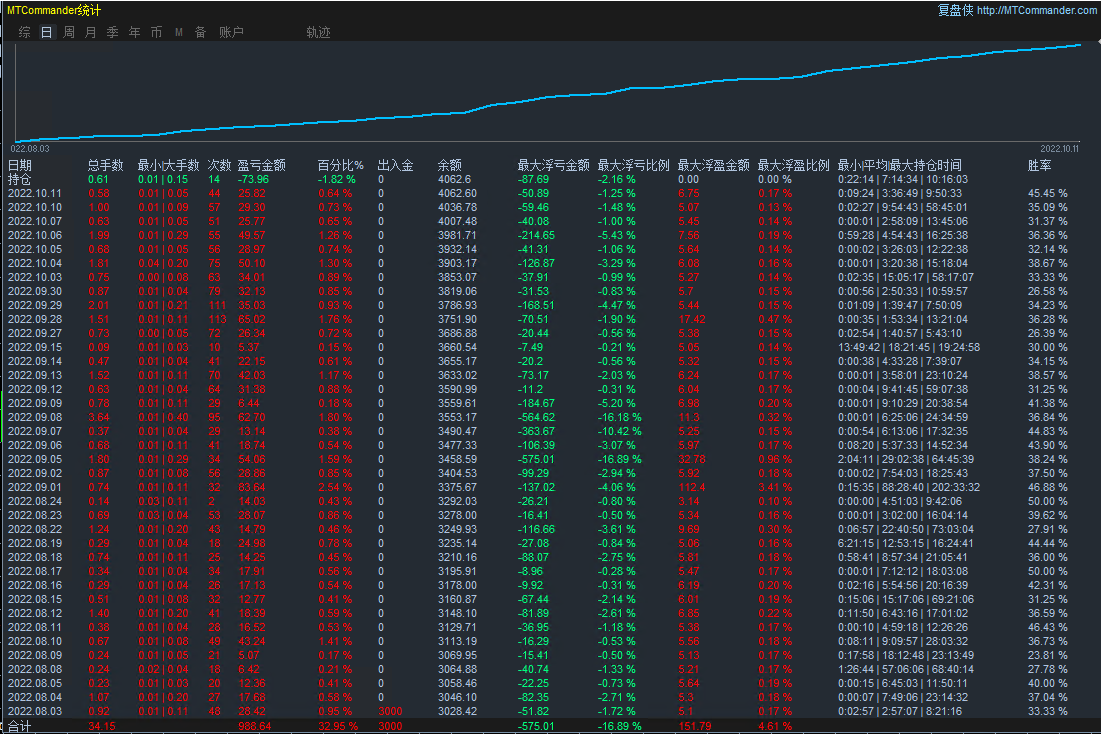Viewport: 1101px width, 734px height.
Task: Open the 季 quarterly tab
Action: click(113, 32)
